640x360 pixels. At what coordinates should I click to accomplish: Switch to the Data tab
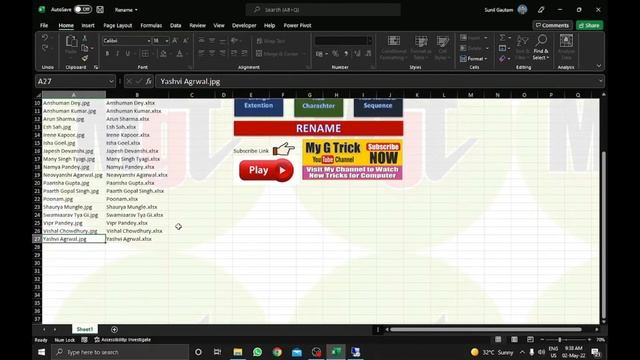(176, 25)
